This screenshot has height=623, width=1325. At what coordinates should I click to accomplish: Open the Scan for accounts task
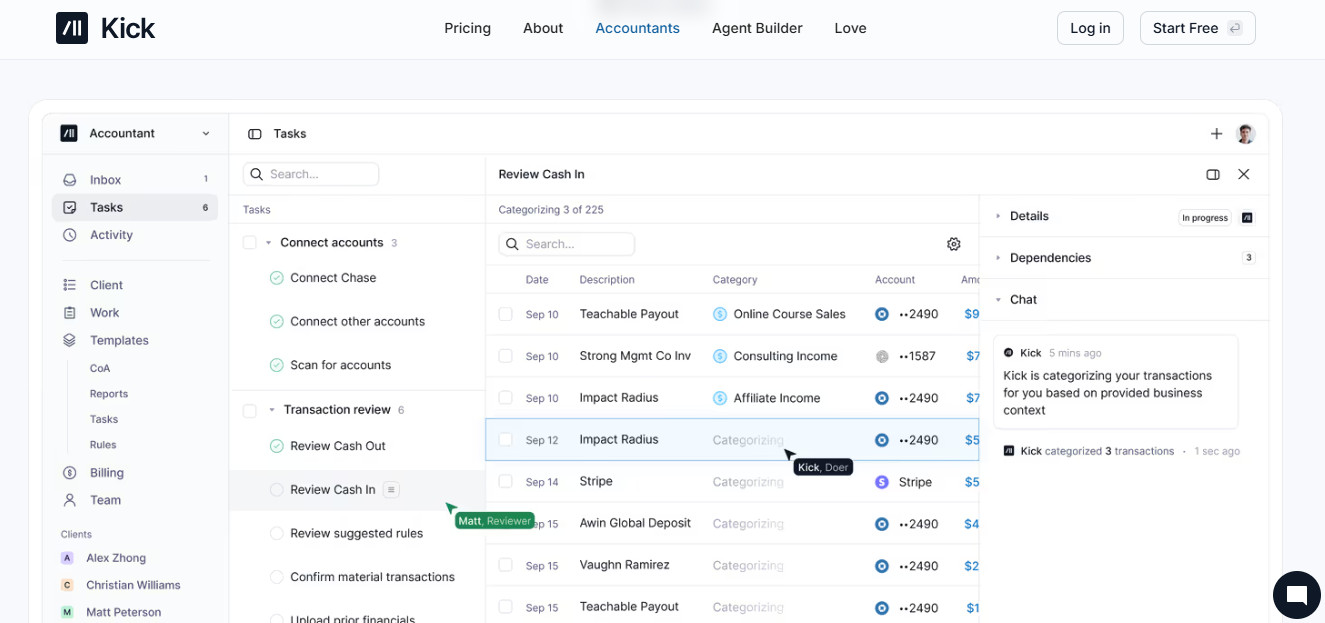(x=340, y=365)
